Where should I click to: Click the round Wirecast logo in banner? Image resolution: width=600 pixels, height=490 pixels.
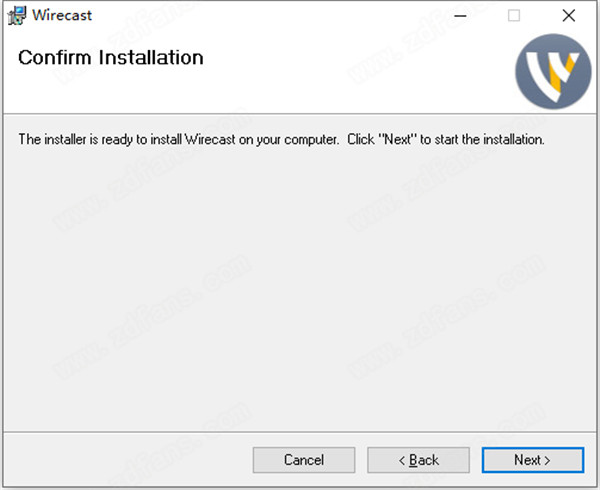[x=553, y=71]
